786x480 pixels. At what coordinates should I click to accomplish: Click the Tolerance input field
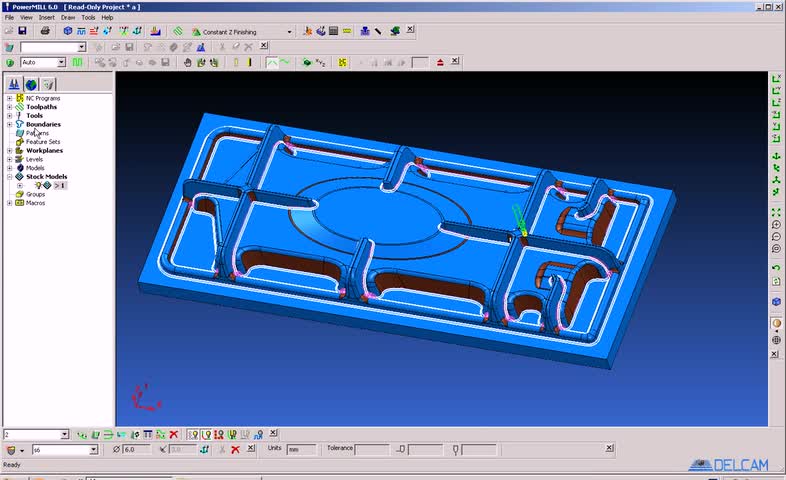372,450
